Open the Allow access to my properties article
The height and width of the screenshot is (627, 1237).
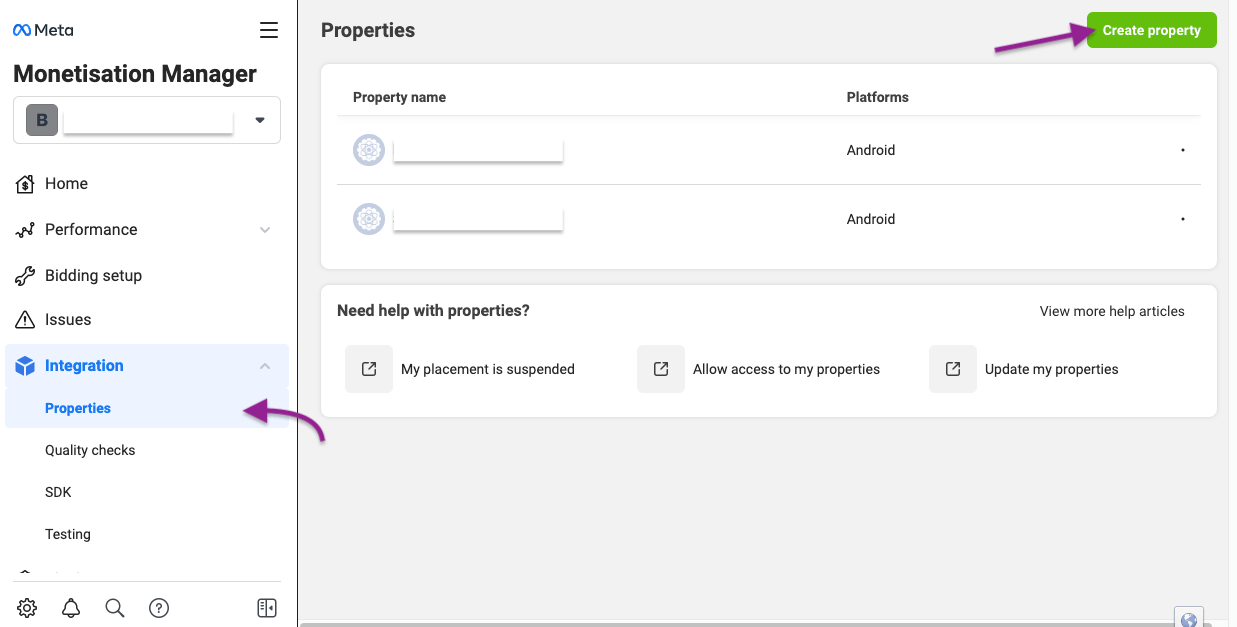786,368
